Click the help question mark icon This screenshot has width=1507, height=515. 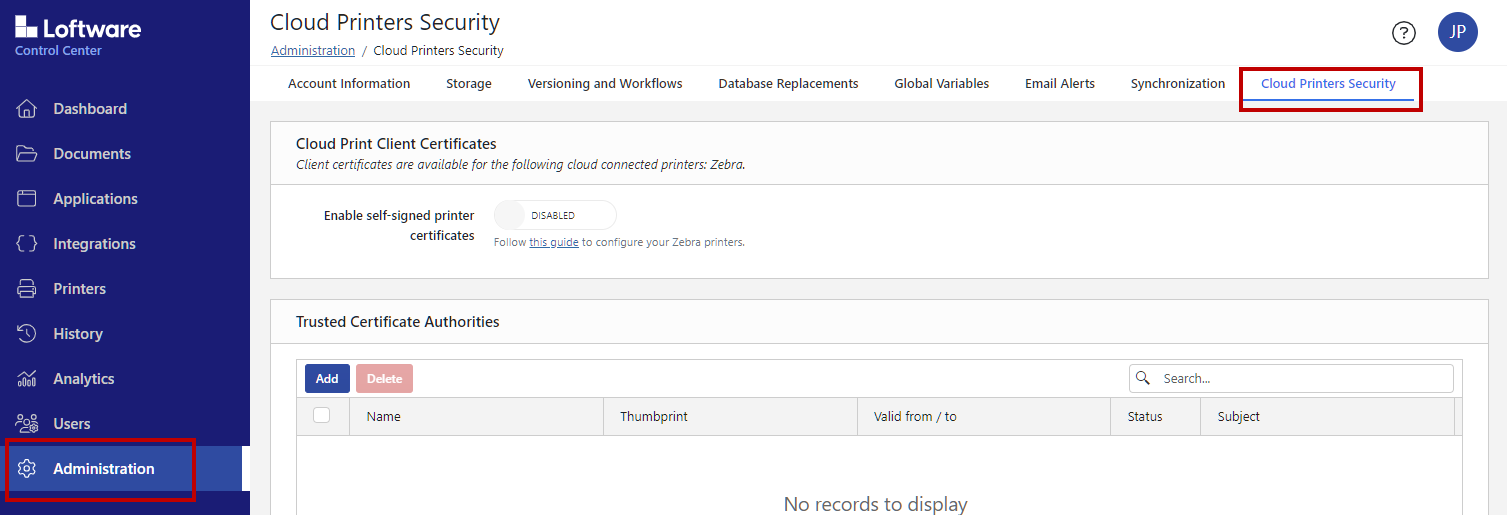1404,33
